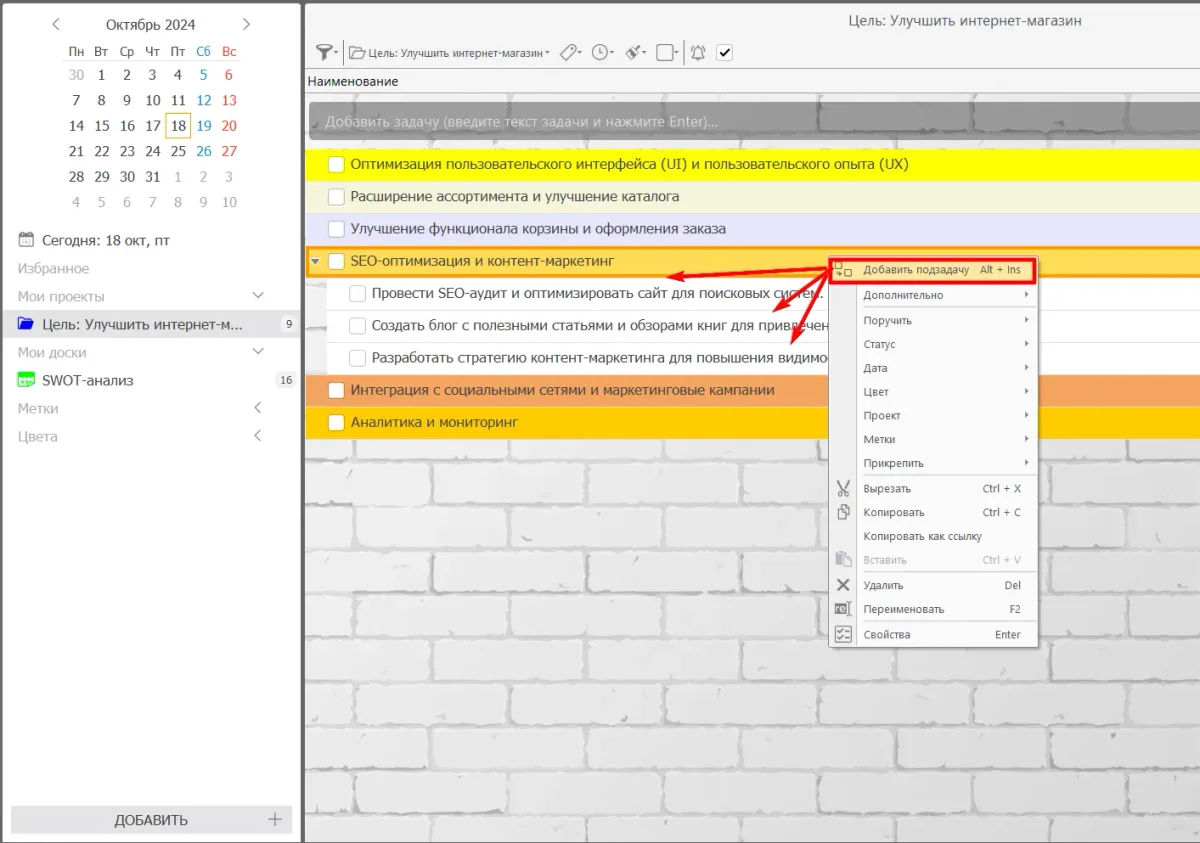The image size is (1200, 843).
Task: Click the scissors icon for Вырезать
Action: [x=843, y=489]
